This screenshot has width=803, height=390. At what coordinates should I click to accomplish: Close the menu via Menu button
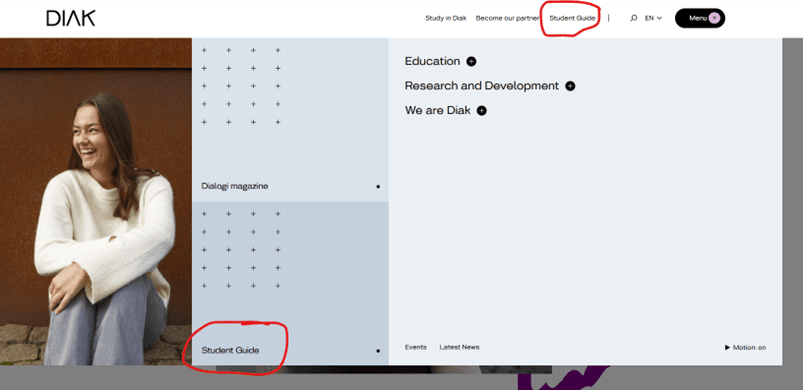[700, 18]
